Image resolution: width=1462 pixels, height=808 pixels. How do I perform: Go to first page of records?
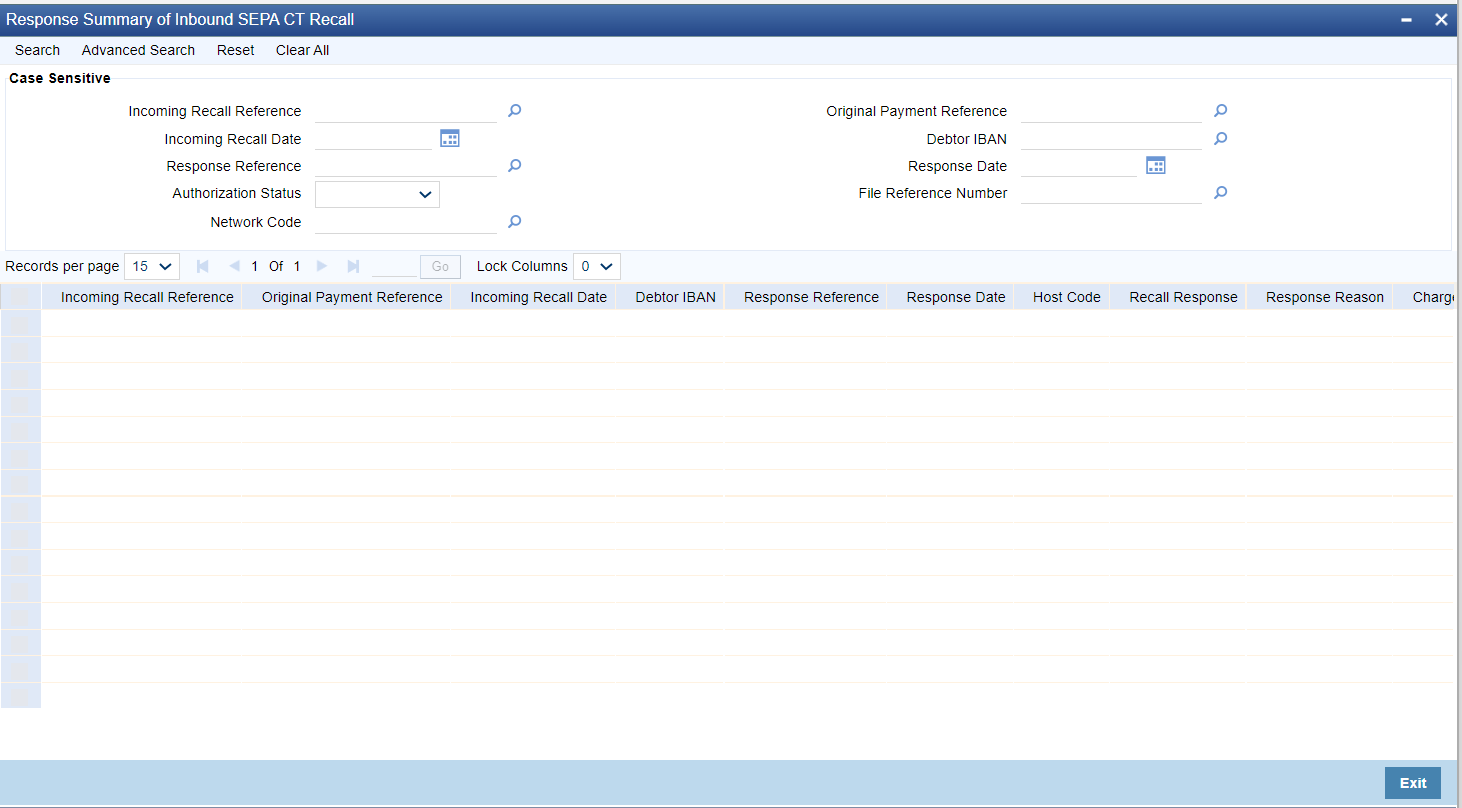click(x=203, y=266)
